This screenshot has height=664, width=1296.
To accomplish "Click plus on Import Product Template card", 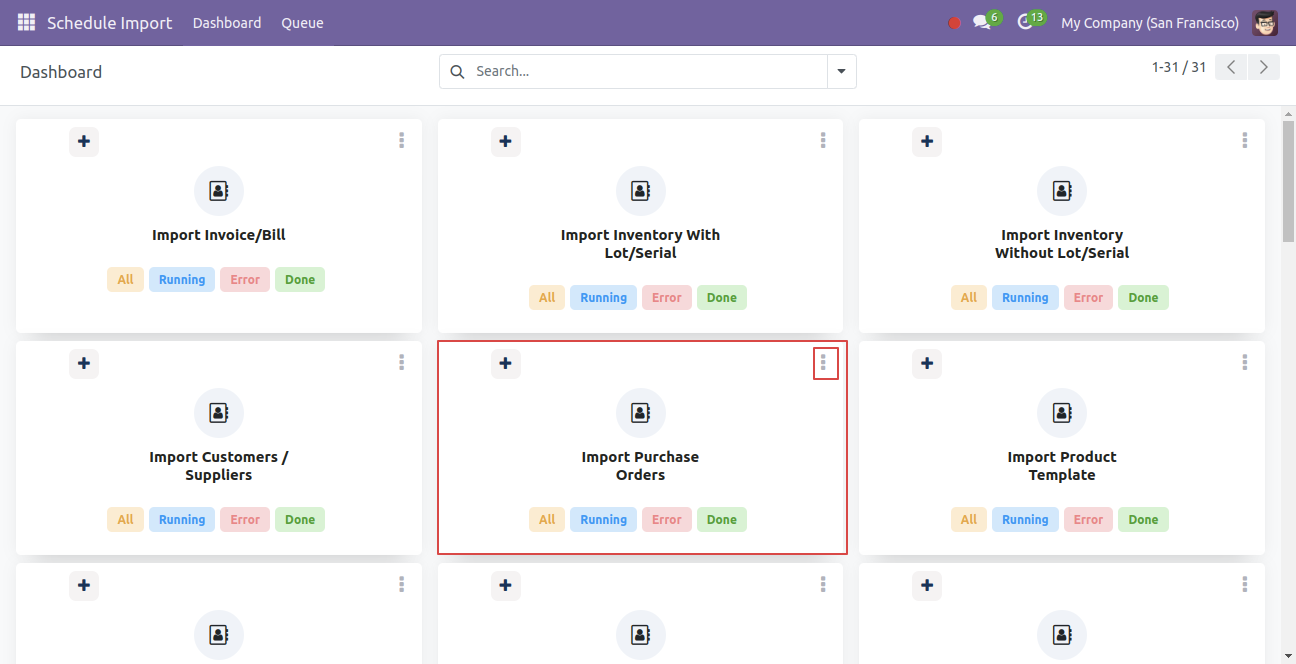I will pos(927,364).
